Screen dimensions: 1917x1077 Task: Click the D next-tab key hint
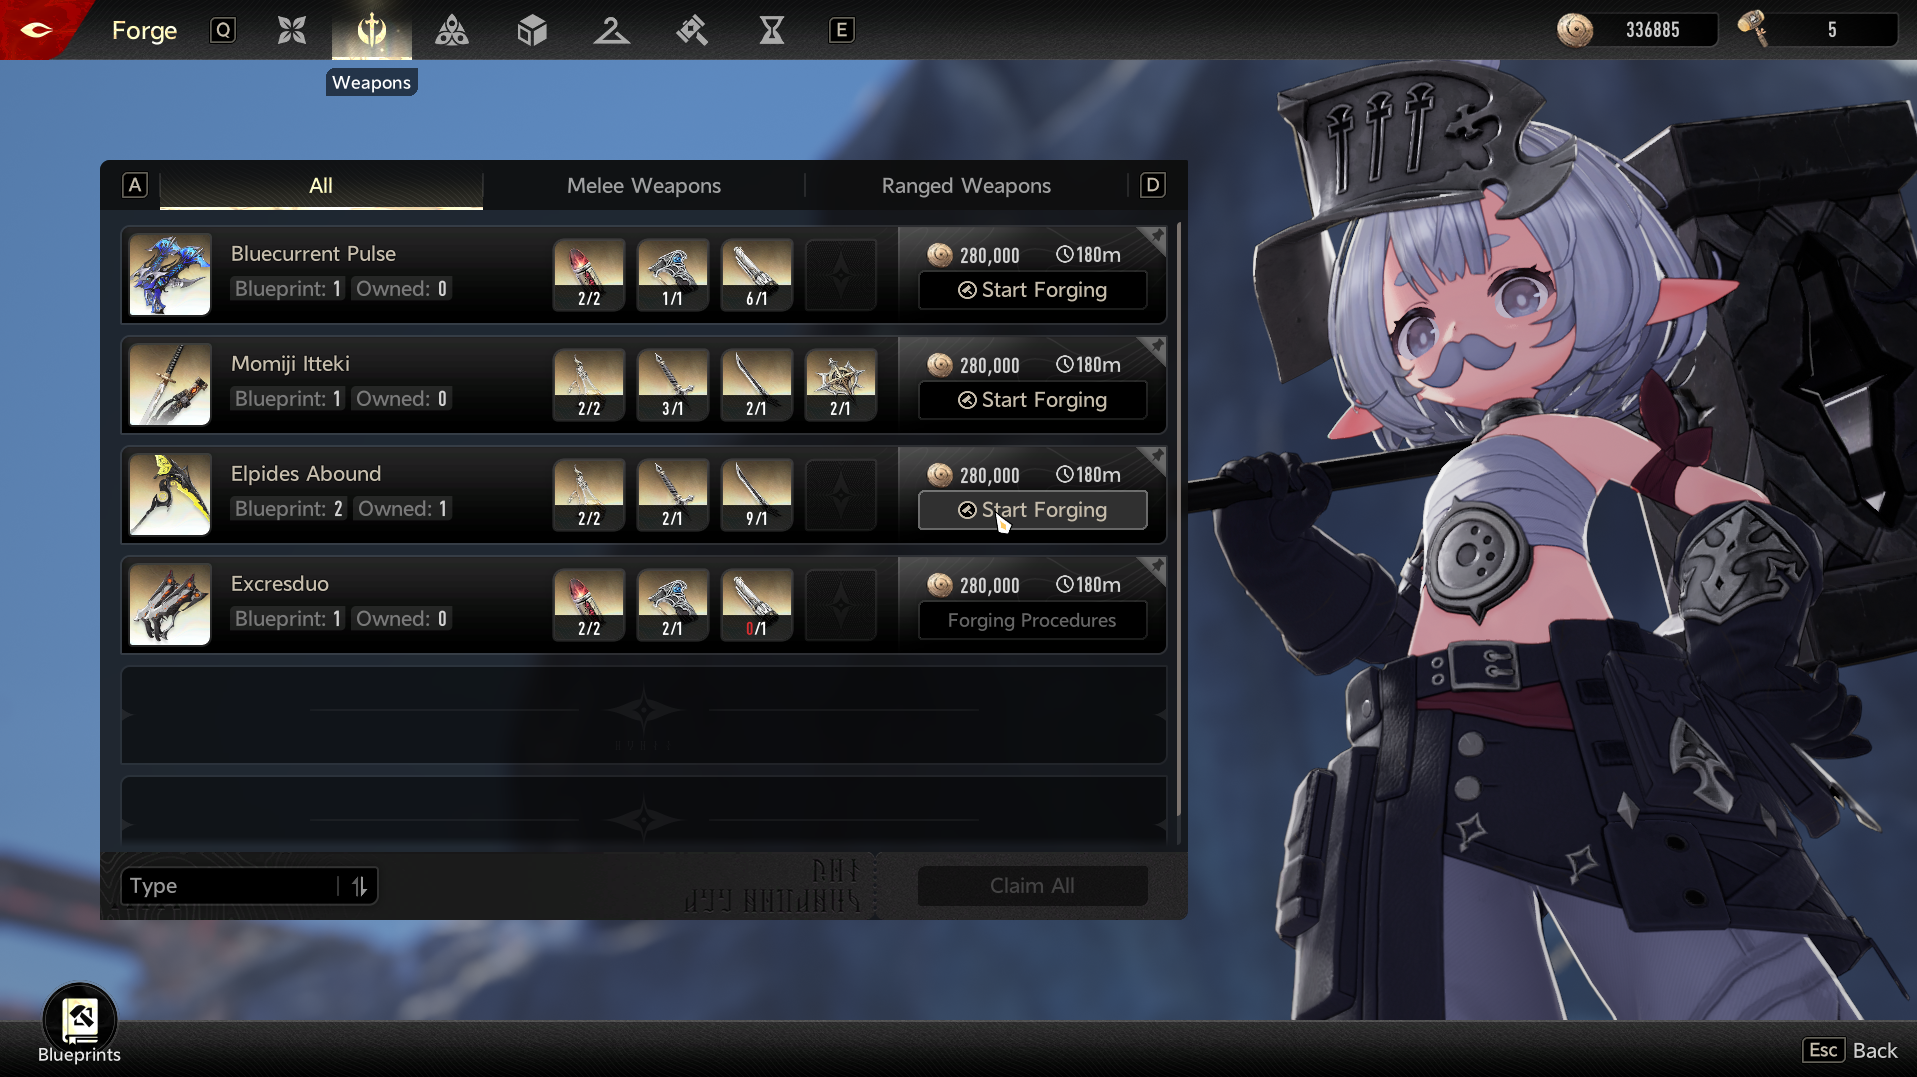pyautogui.click(x=1153, y=185)
